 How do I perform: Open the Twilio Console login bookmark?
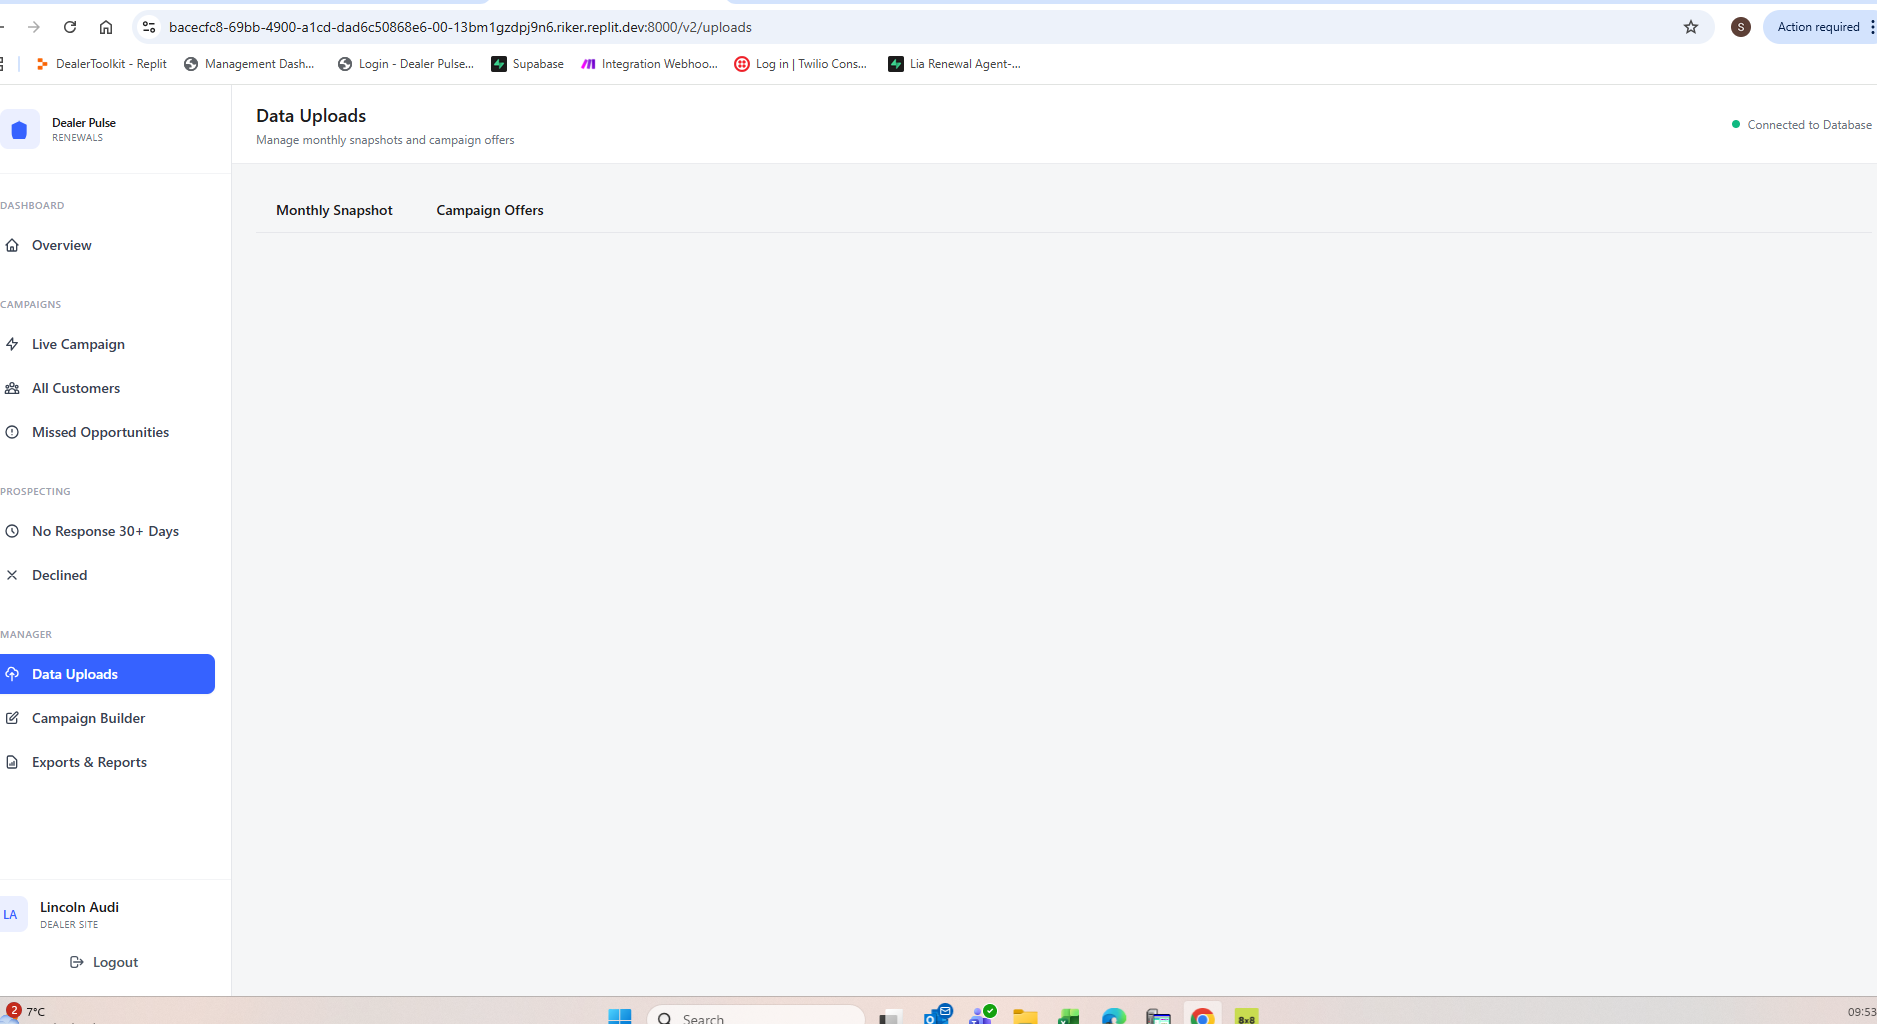pos(801,64)
